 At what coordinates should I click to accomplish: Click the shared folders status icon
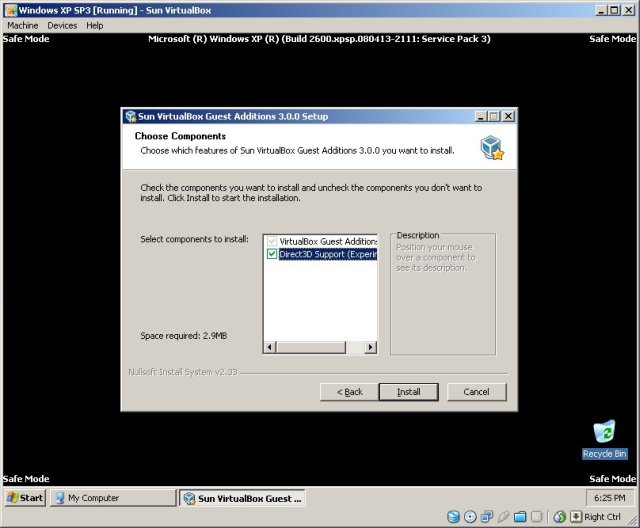(x=520, y=517)
